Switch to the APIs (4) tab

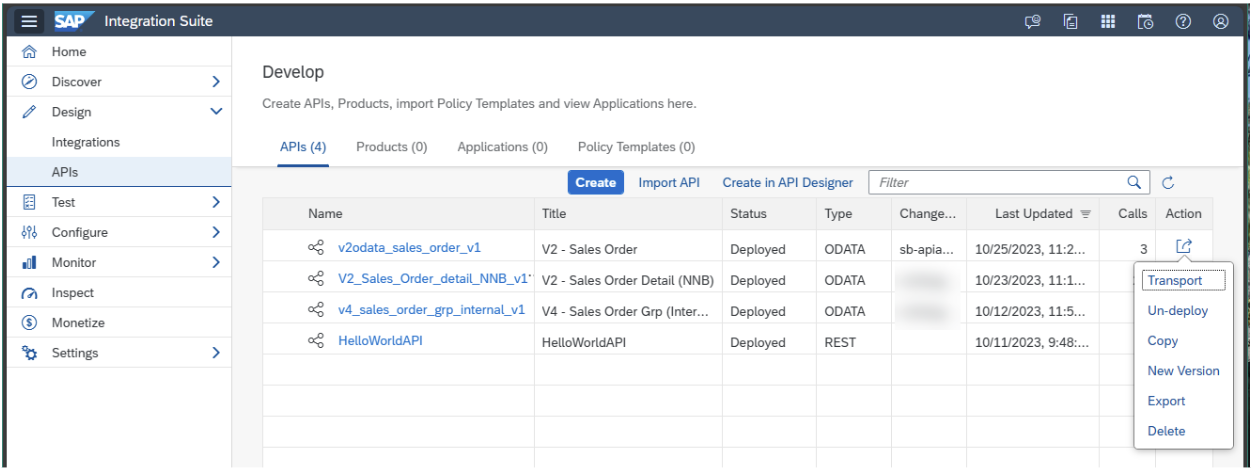(x=303, y=147)
